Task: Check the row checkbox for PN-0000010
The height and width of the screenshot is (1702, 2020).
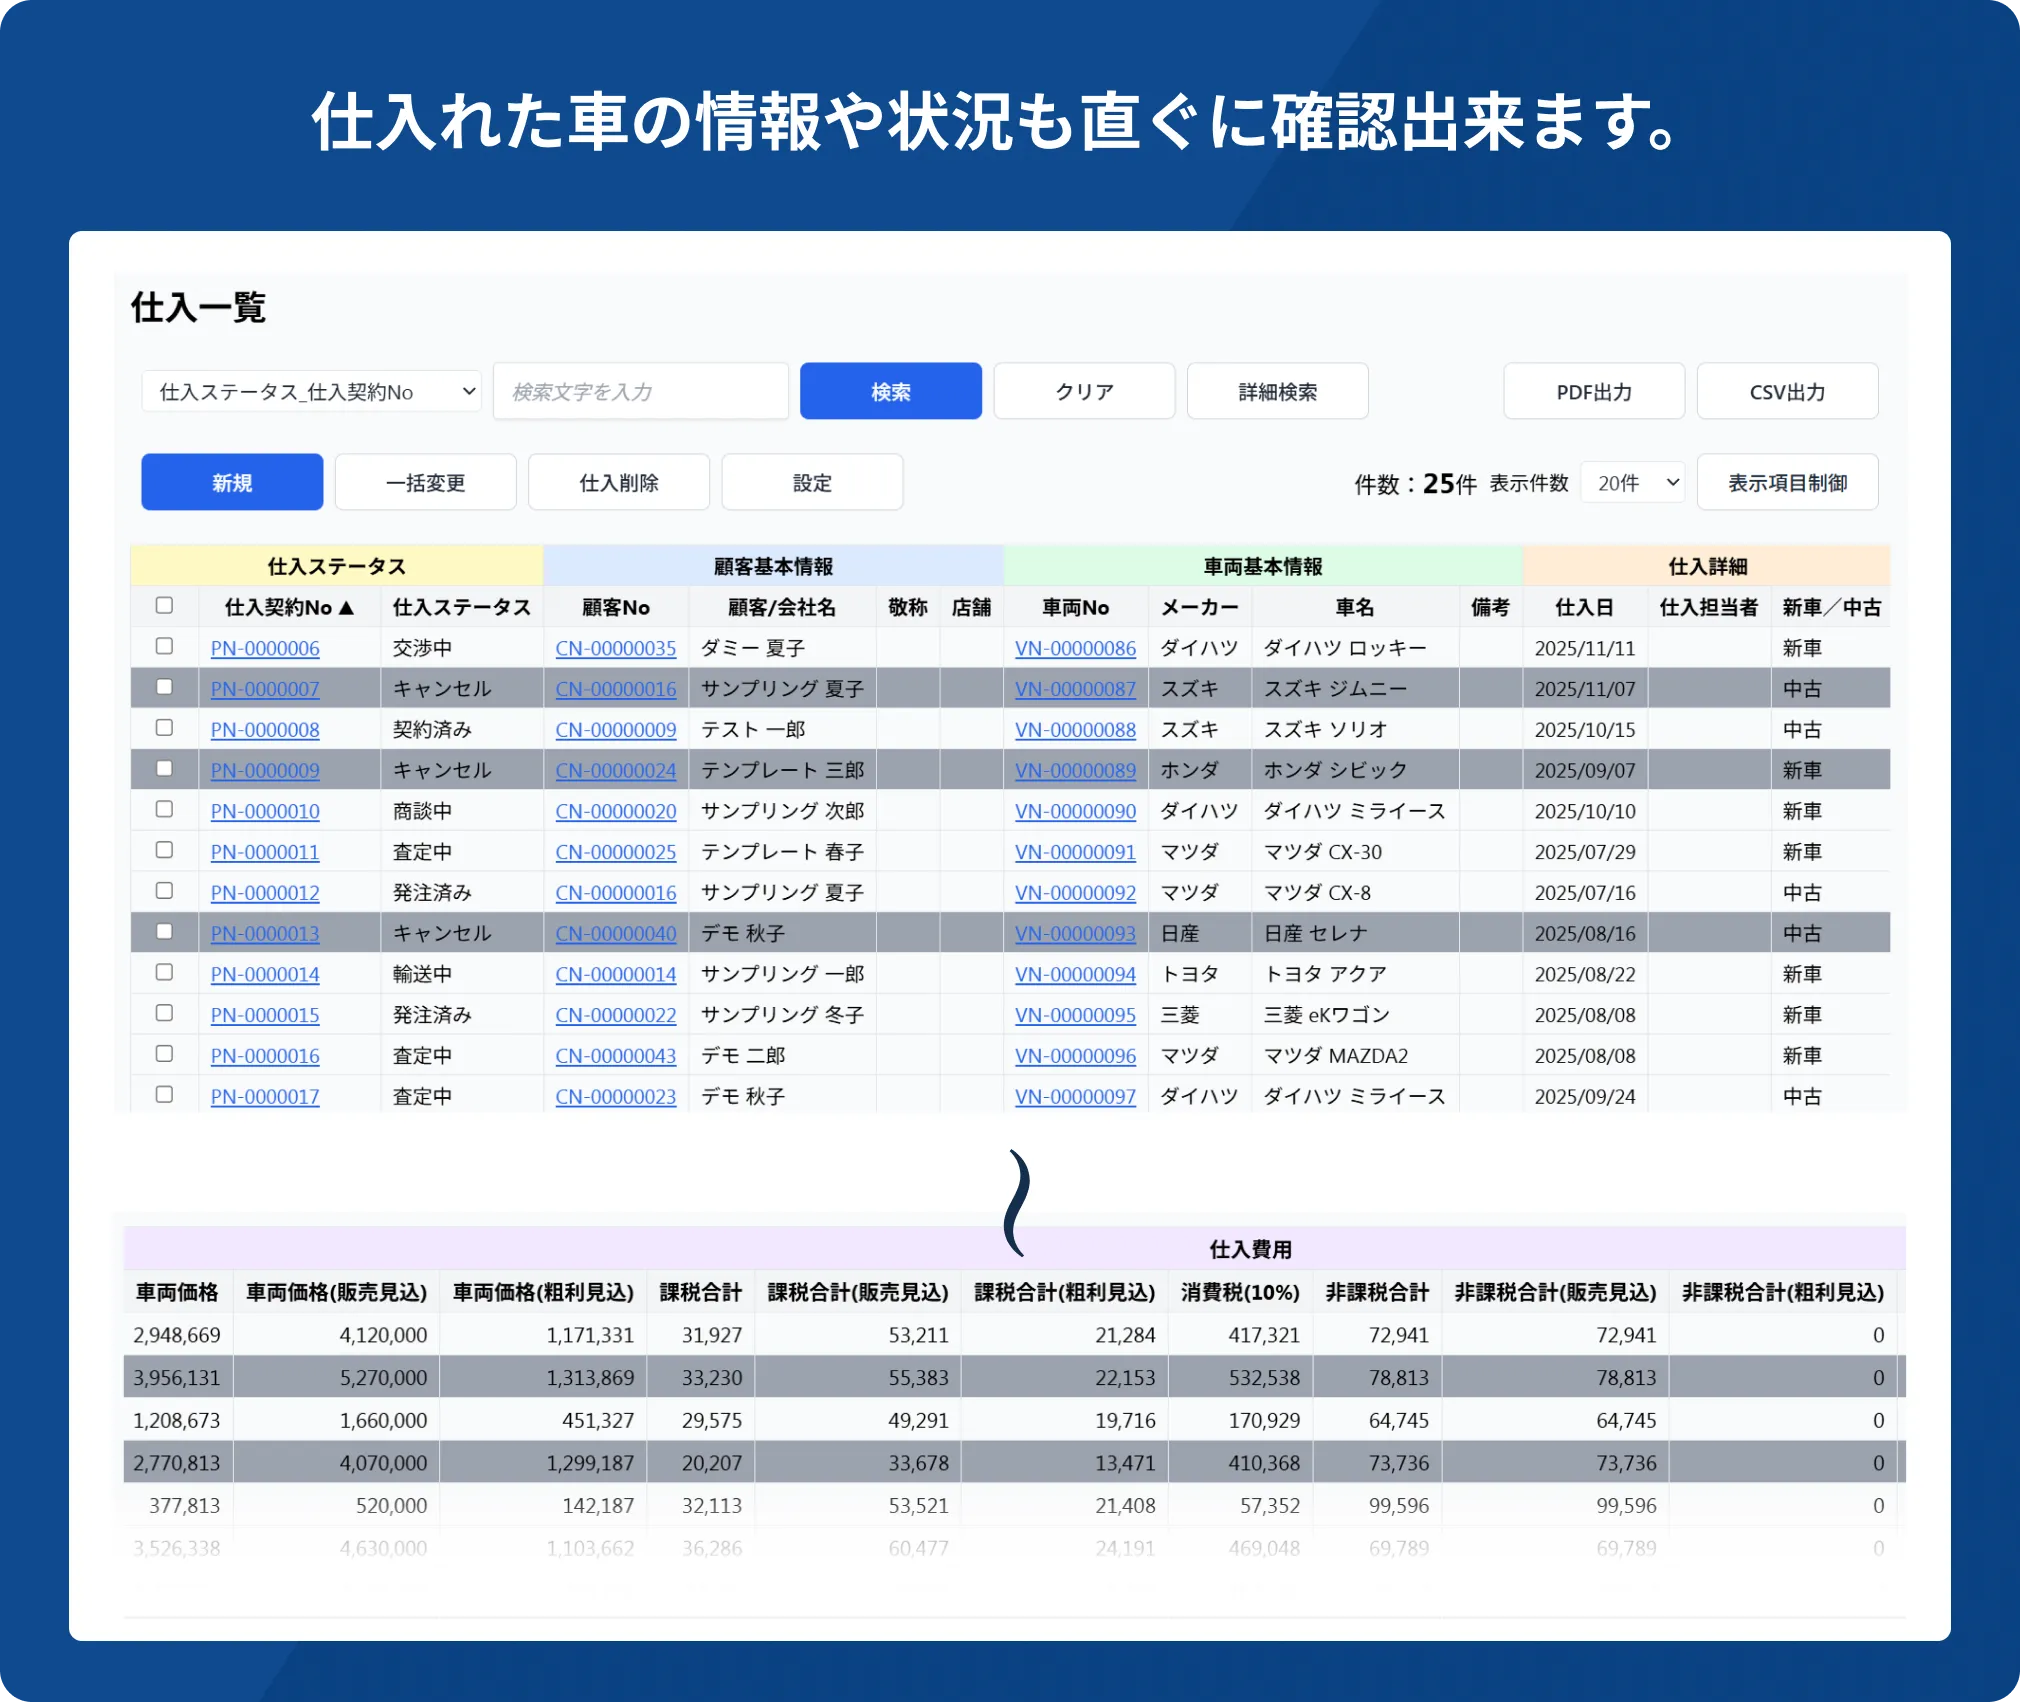Action: tap(164, 809)
